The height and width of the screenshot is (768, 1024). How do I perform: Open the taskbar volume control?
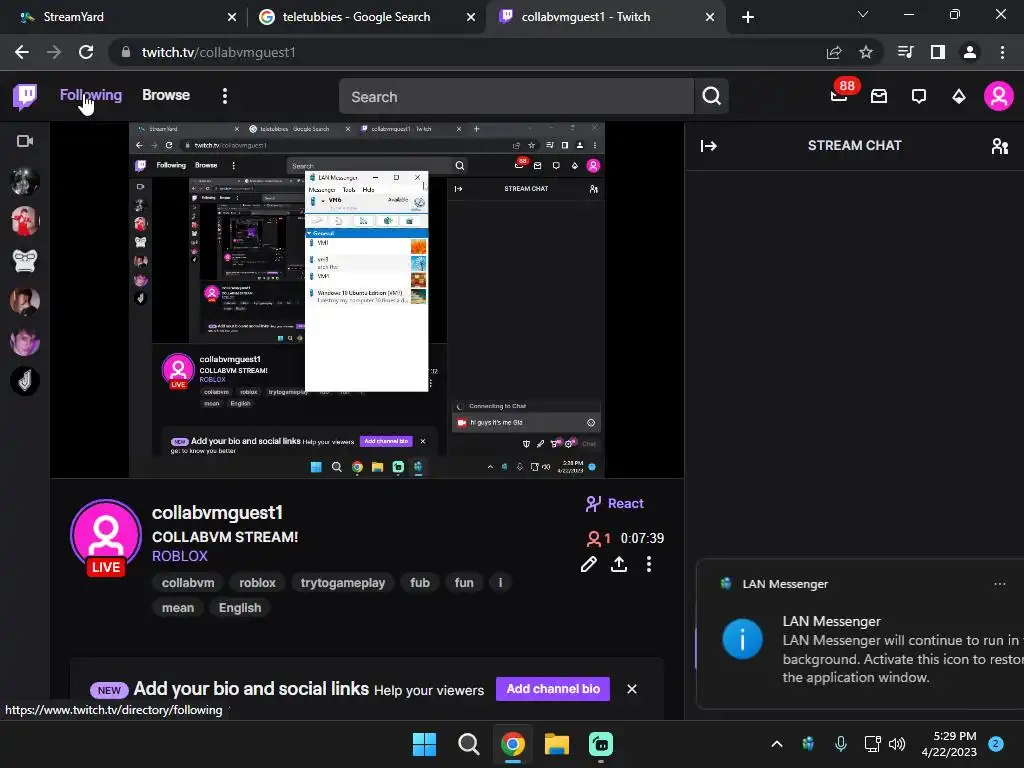pyautogui.click(x=897, y=744)
